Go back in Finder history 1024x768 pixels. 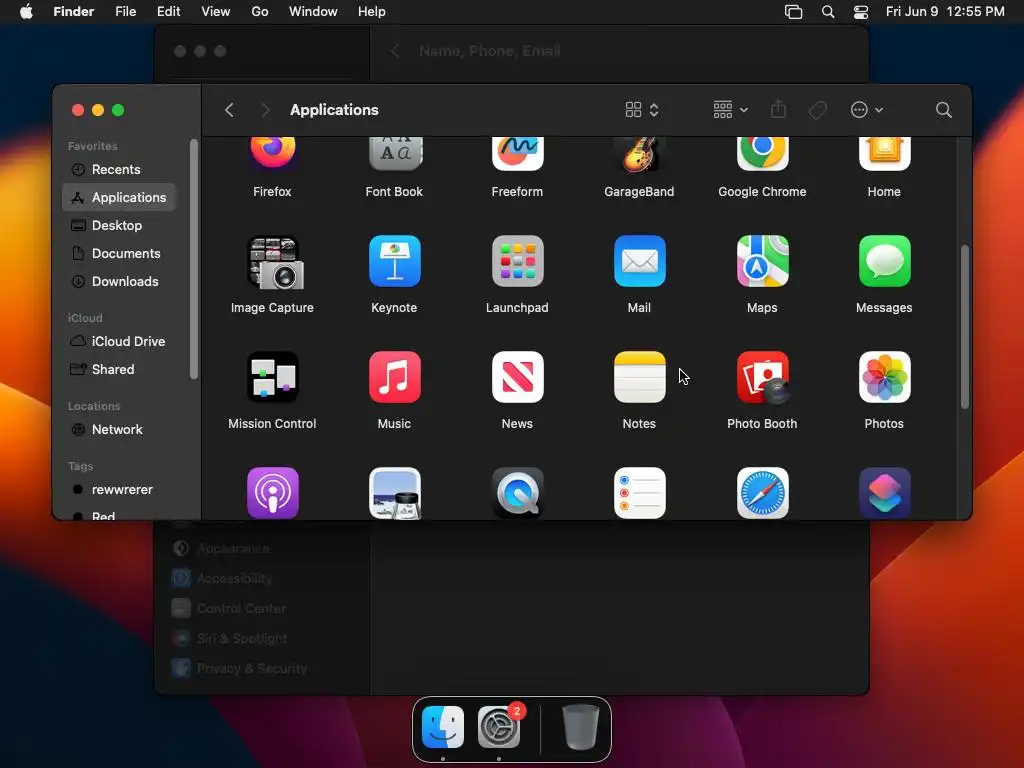click(x=229, y=110)
